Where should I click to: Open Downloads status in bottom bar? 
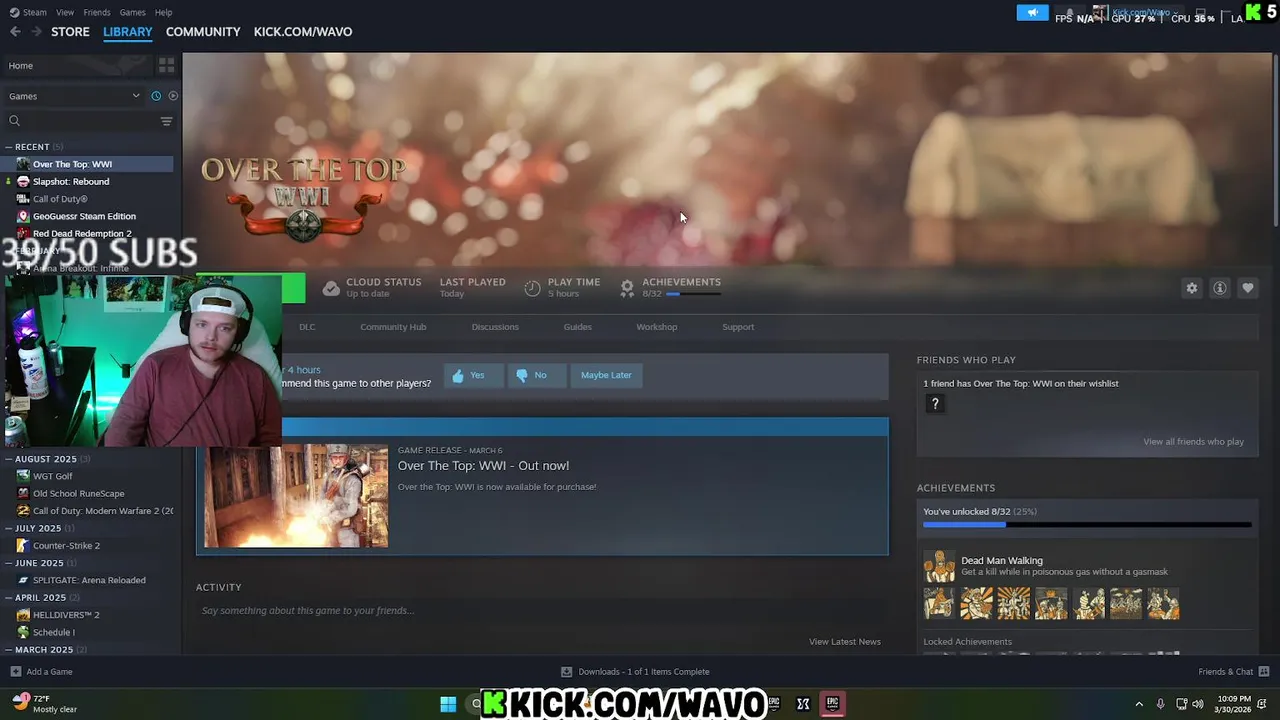(635, 672)
